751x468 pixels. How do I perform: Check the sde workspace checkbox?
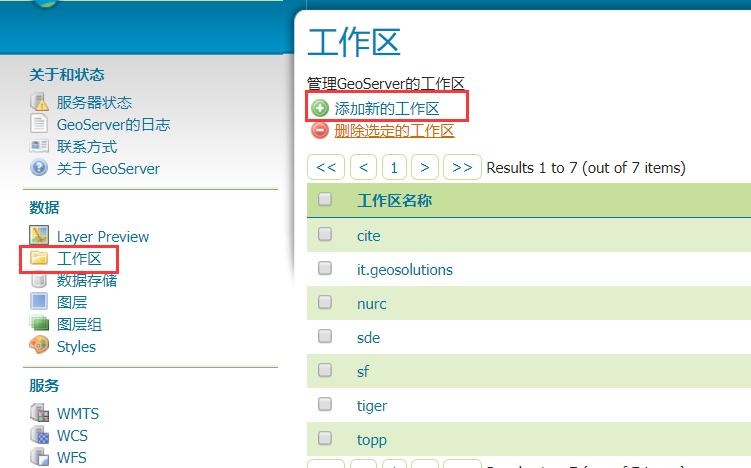325,336
